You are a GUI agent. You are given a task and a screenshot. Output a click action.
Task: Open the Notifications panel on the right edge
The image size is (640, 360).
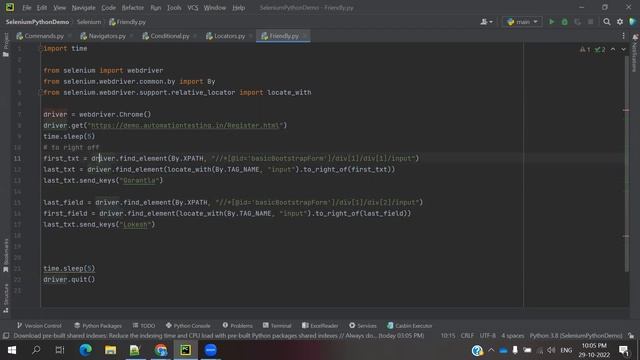(635, 53)
